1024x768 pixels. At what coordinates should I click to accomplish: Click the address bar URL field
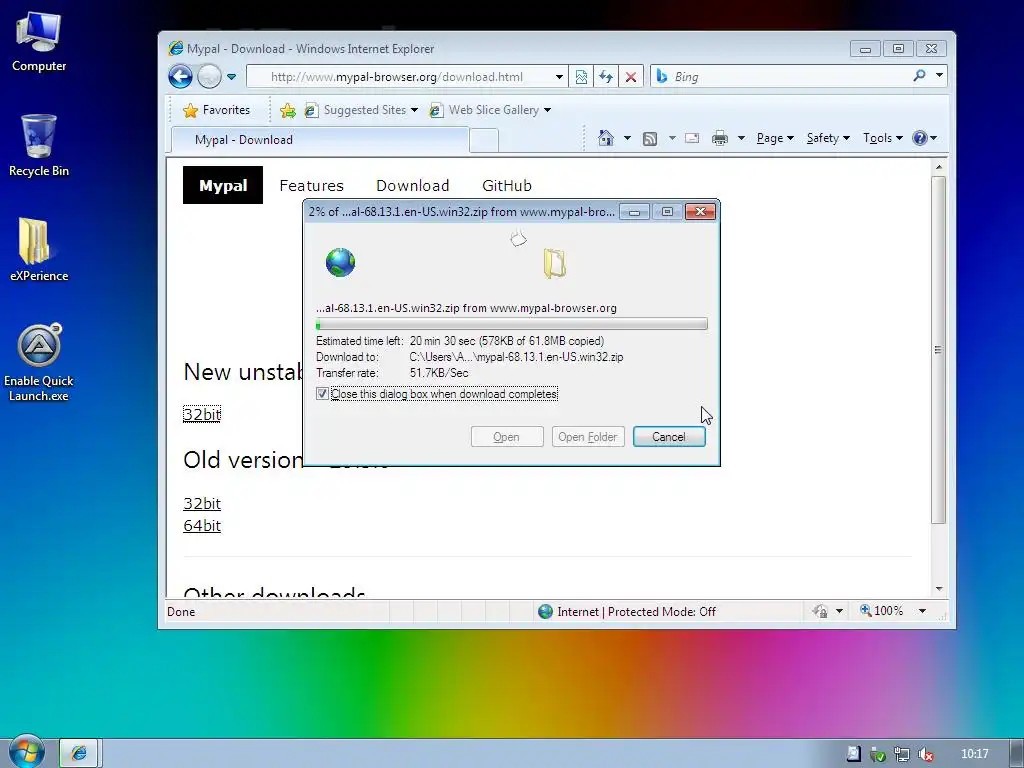pyautogui.click(x=398, y=77)
